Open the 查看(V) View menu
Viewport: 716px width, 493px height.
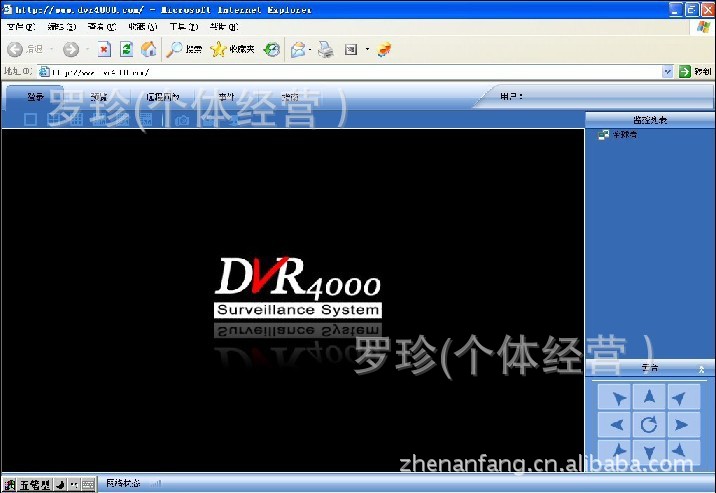pos(102,27)
